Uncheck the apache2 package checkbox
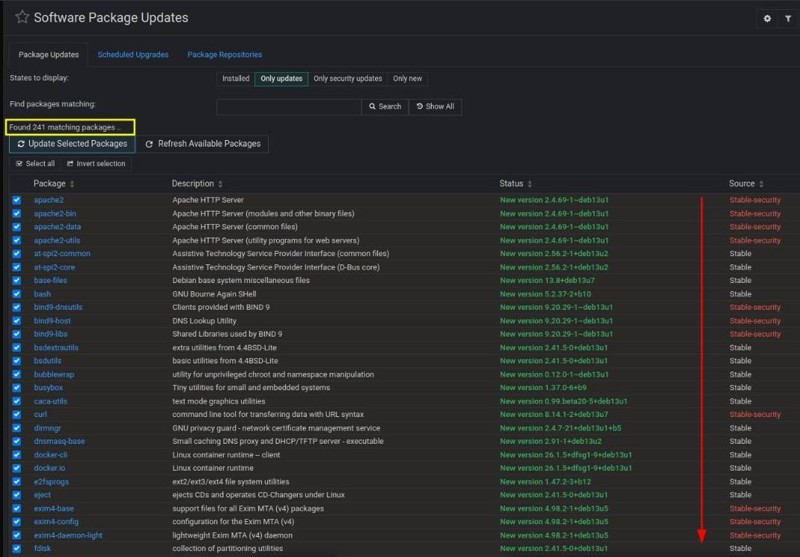The width and height of the screenshot is (800, 557). pos(17,200)
